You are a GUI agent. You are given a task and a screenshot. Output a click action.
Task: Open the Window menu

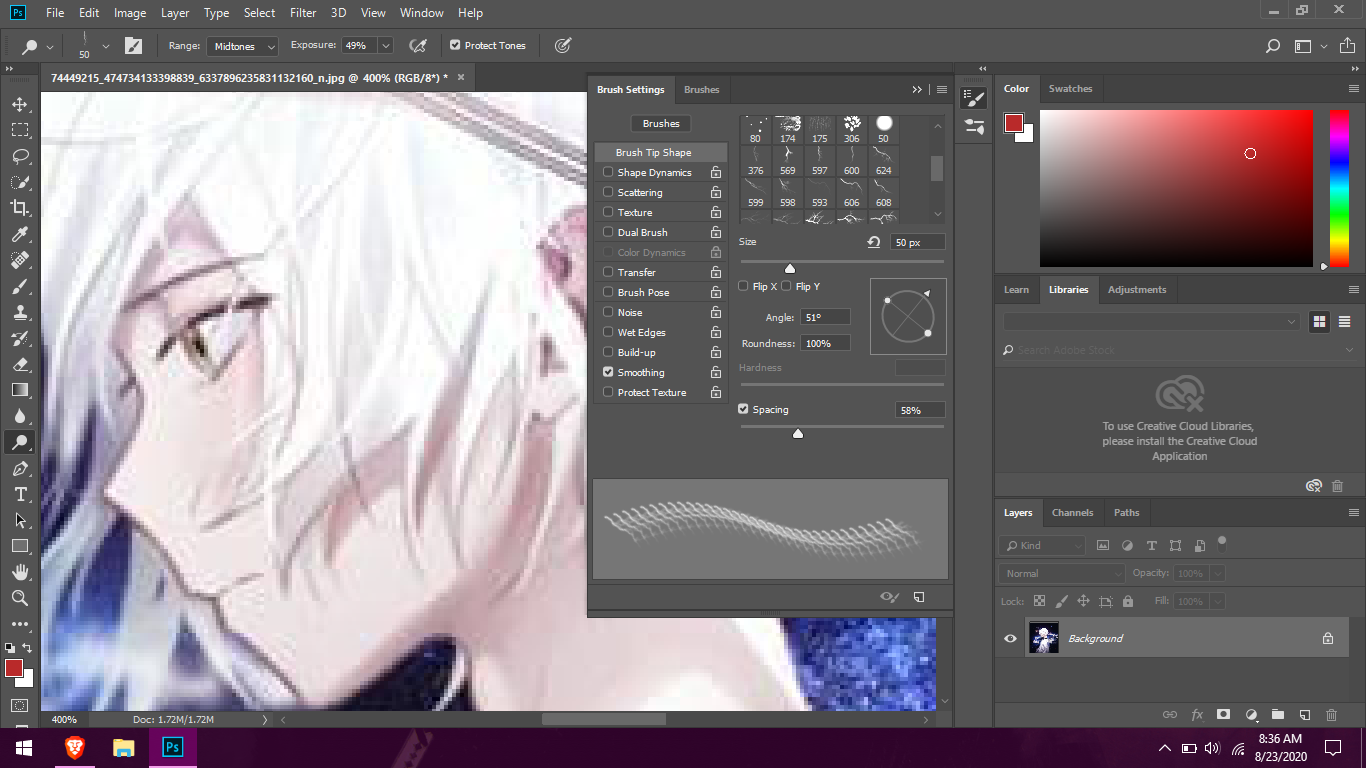421,13
